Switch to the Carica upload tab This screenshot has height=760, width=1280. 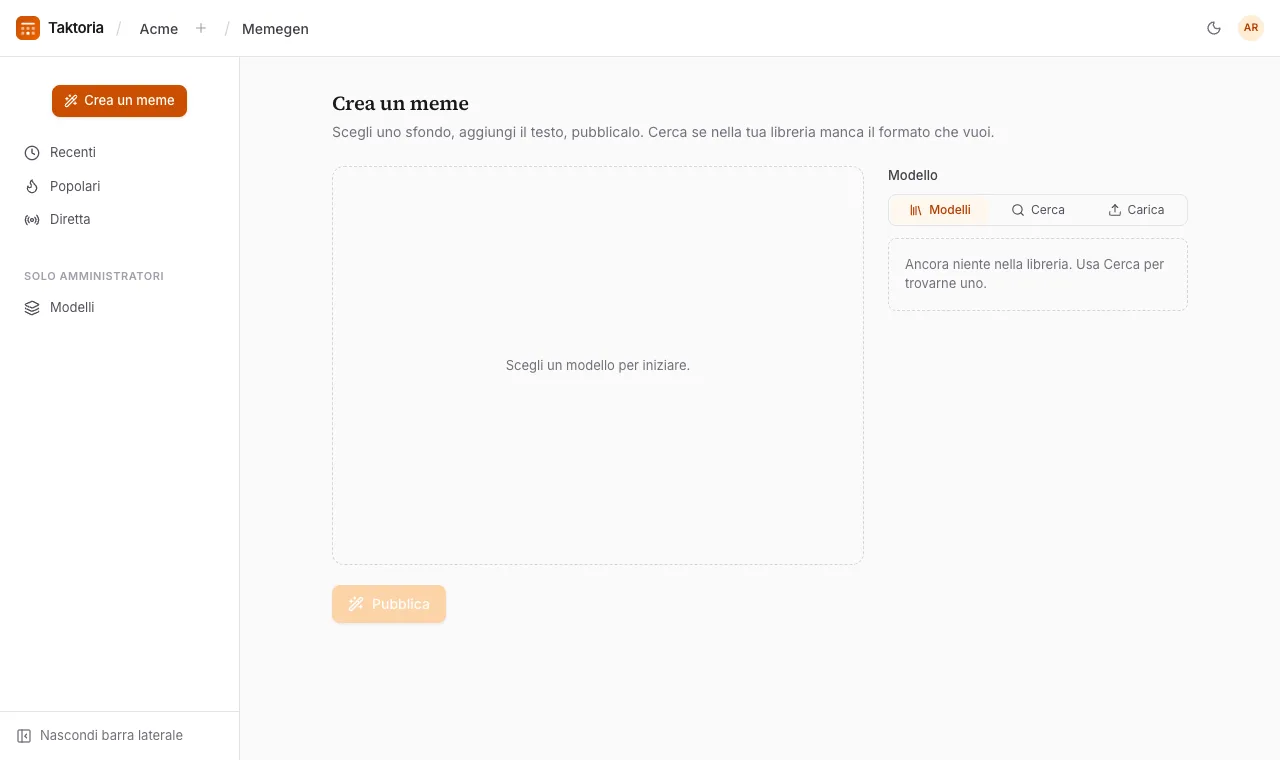(x=1136, y=210)
